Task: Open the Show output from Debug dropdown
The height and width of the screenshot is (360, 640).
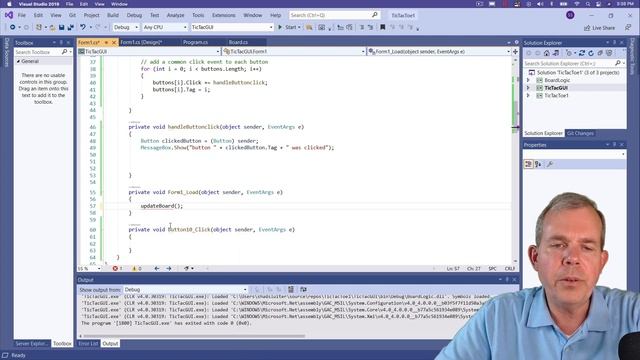Action: (185, 289)
